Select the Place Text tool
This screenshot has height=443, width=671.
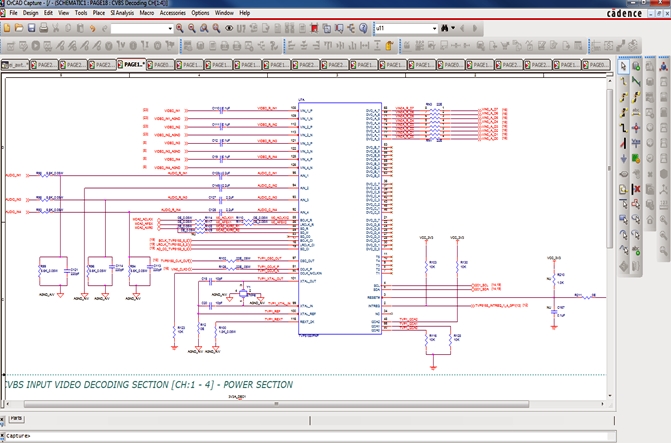click(636, 250)
